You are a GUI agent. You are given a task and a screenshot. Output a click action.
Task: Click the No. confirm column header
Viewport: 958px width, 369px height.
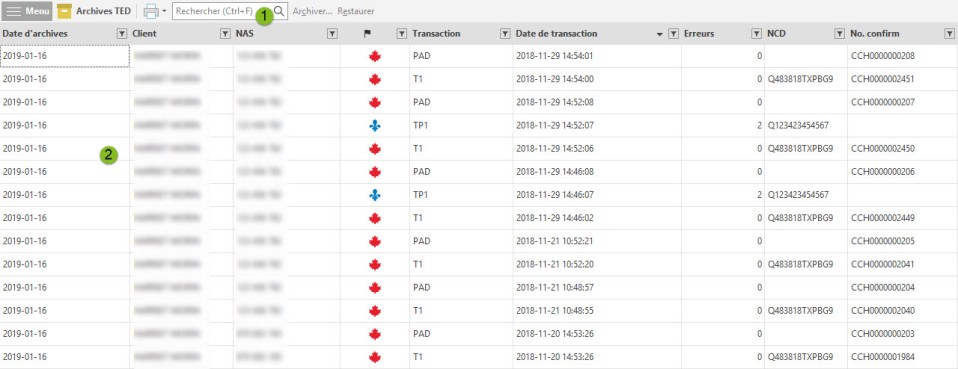point(875,34)
